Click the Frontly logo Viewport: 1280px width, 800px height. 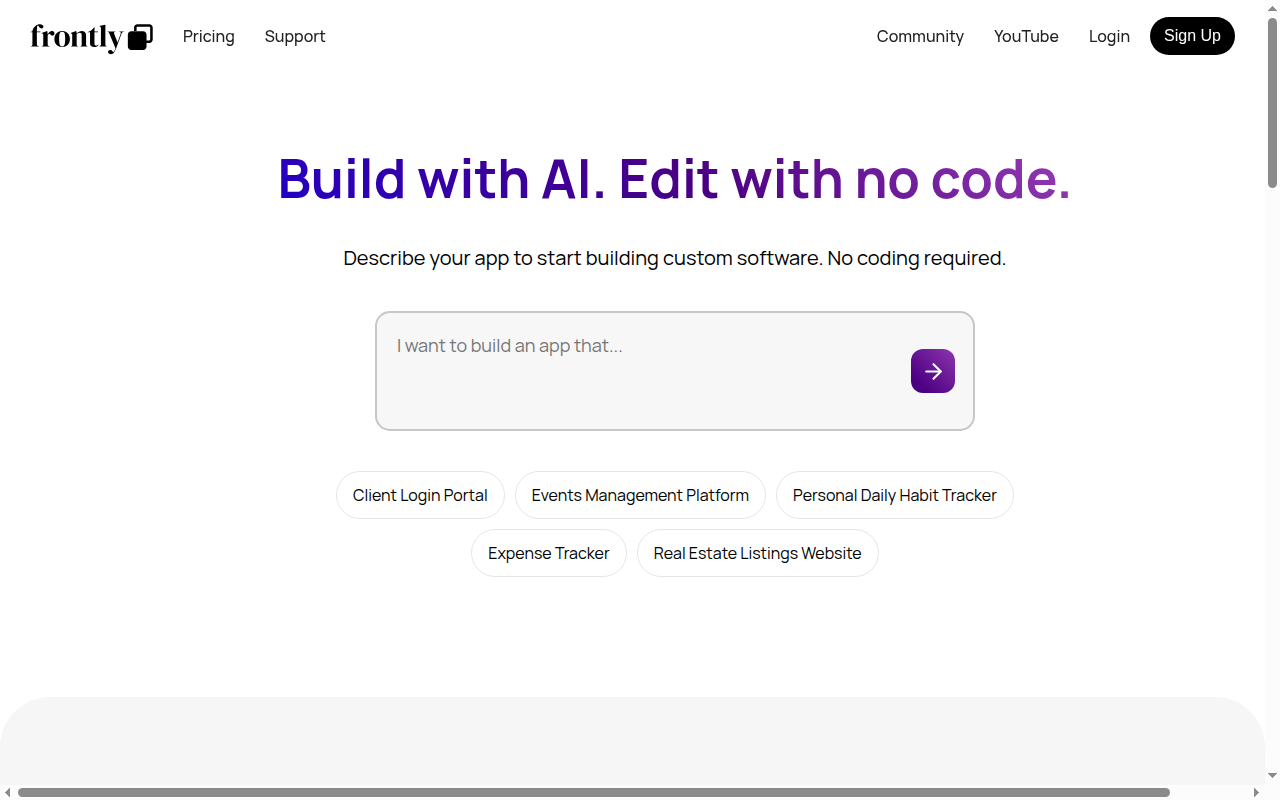coord(92,37)
